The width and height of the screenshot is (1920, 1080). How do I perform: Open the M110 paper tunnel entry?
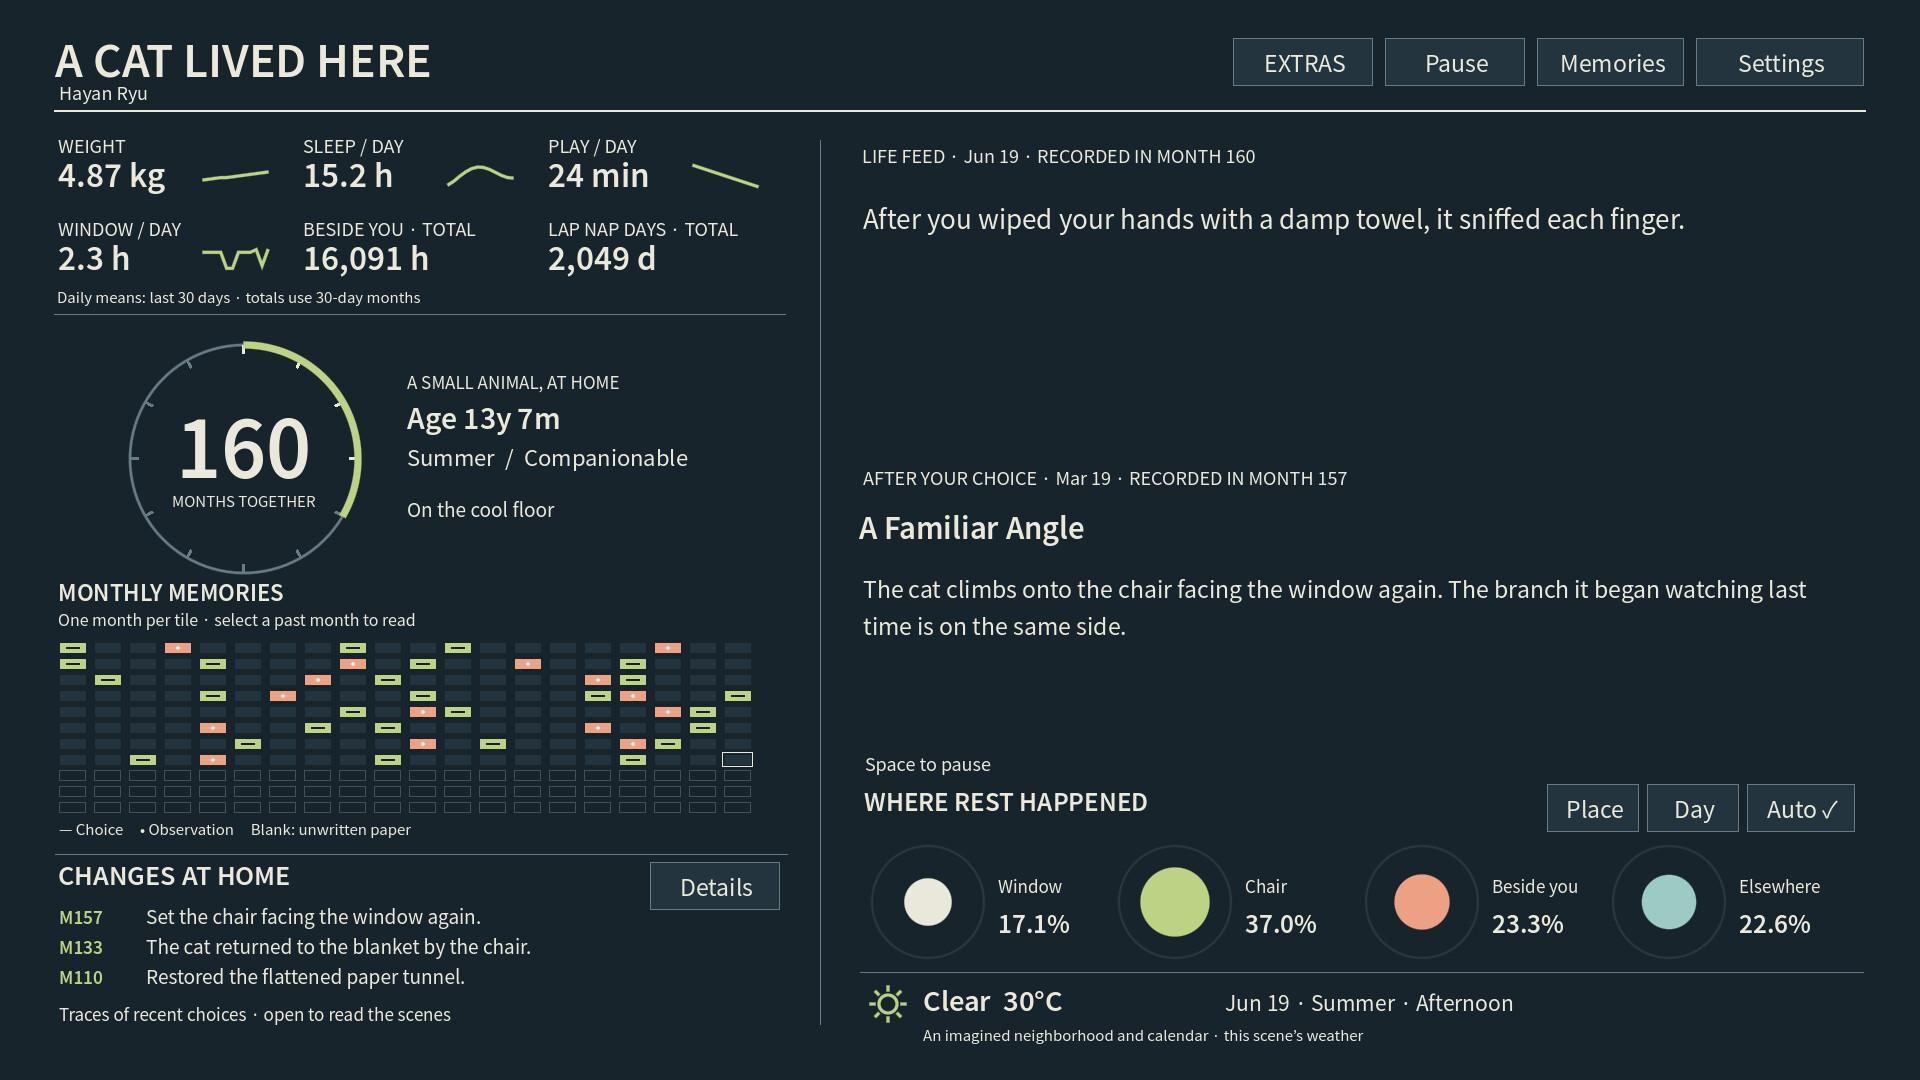(262, 977)
